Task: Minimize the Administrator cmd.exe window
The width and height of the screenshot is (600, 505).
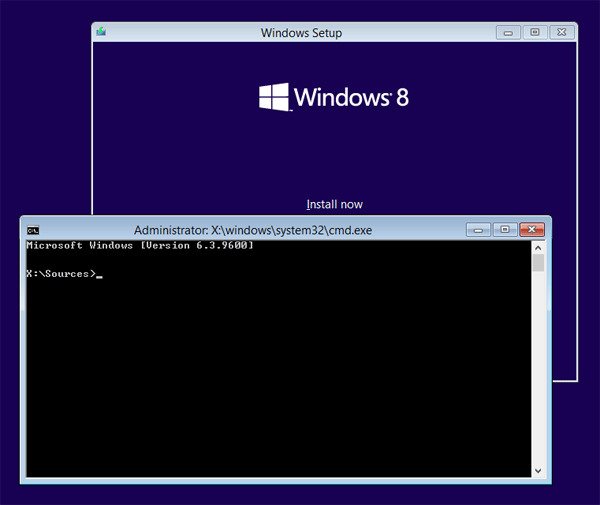Action: pos(479,229)
